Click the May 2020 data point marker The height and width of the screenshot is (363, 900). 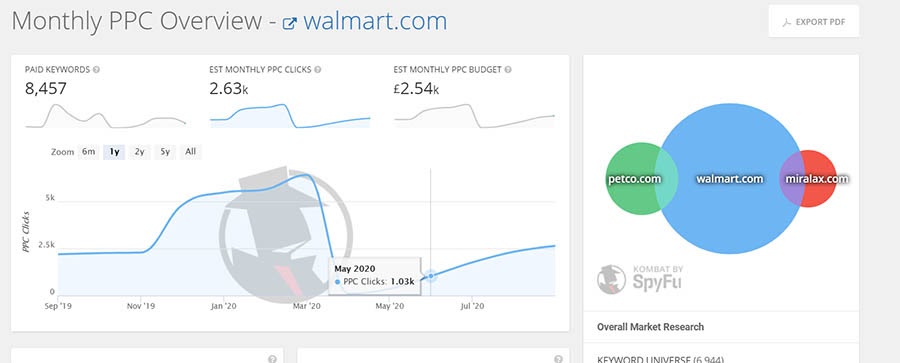430,276
